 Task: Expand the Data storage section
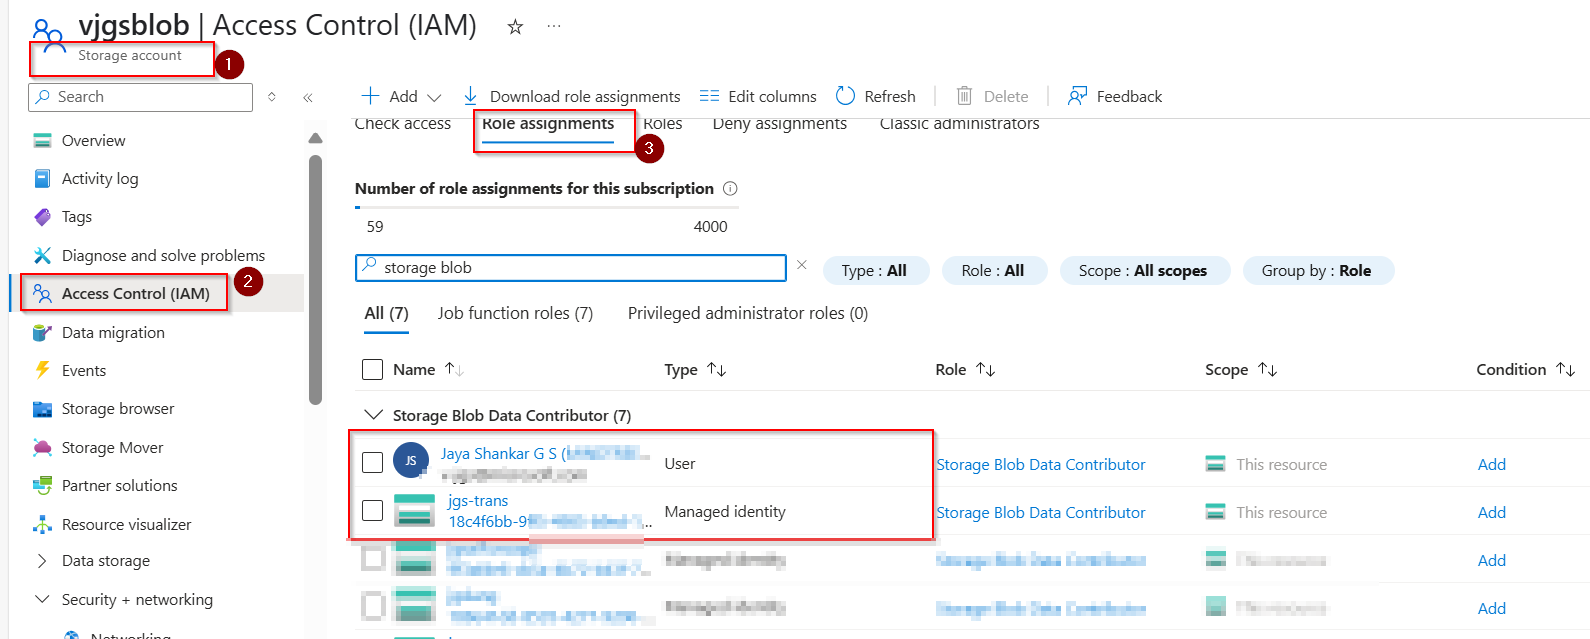[42, 561]
